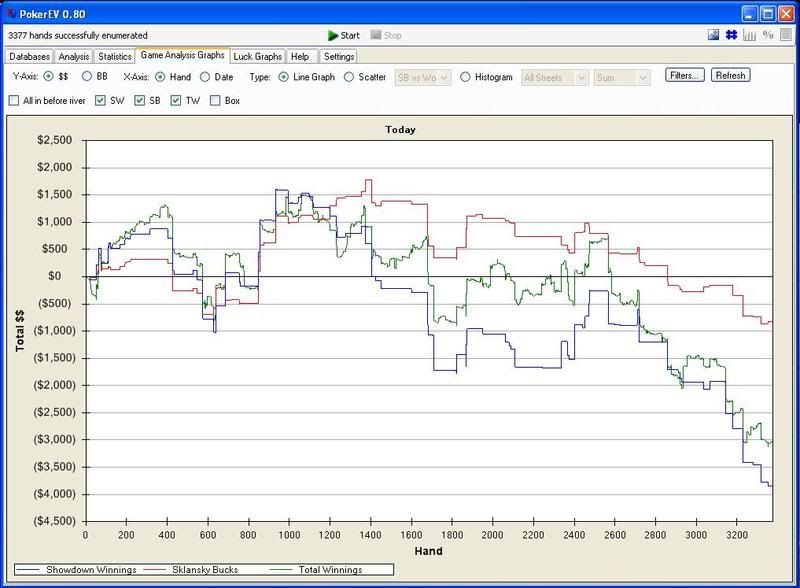
Task: Click the Start label in the toolbar
Action: click(x=350, y=35)
